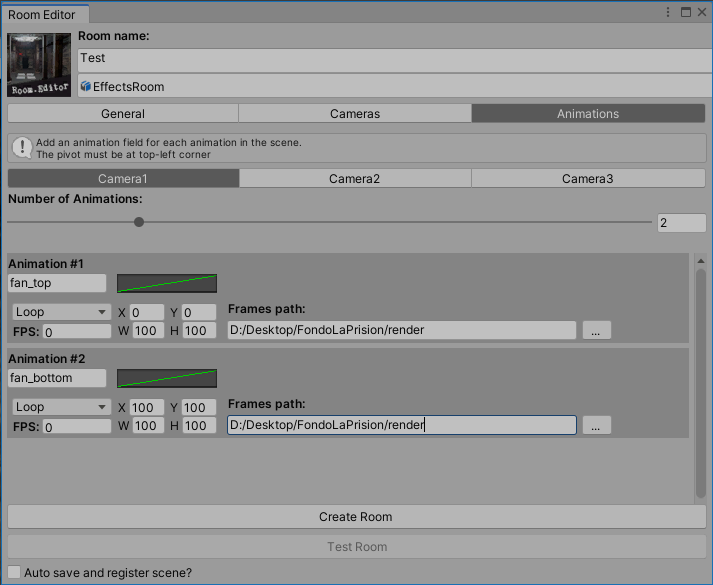The height and width of the screenshot is (585, 713).
Task: Switch to the Cameras tab
Action: 355,114
